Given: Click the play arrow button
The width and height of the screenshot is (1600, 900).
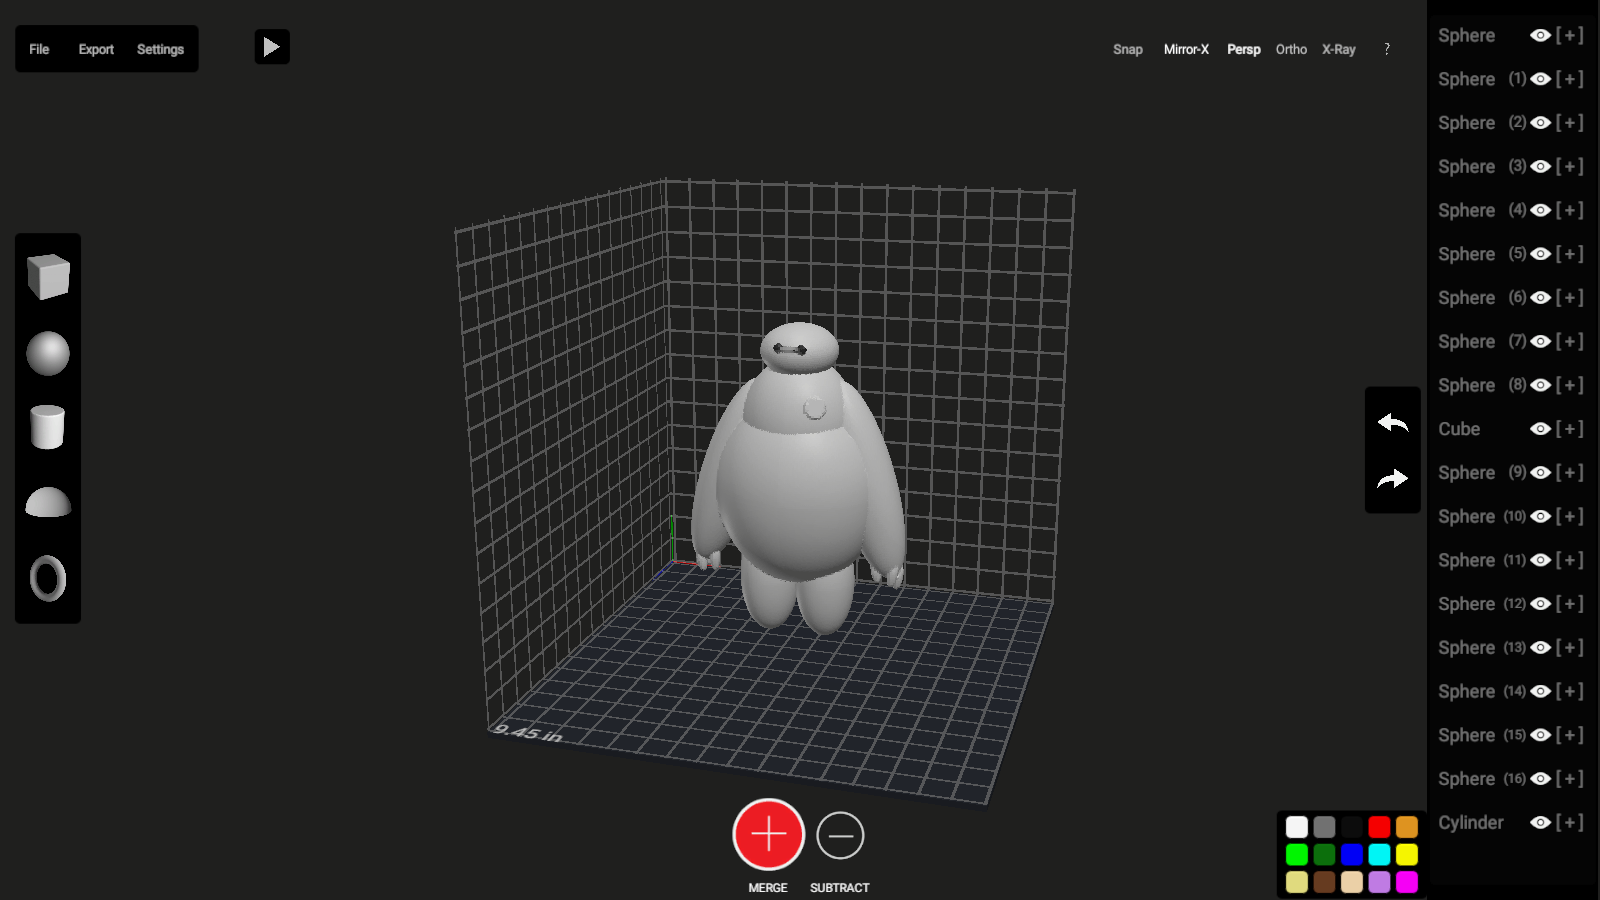Looking at the screenshot, I should (x=272, y=47).
